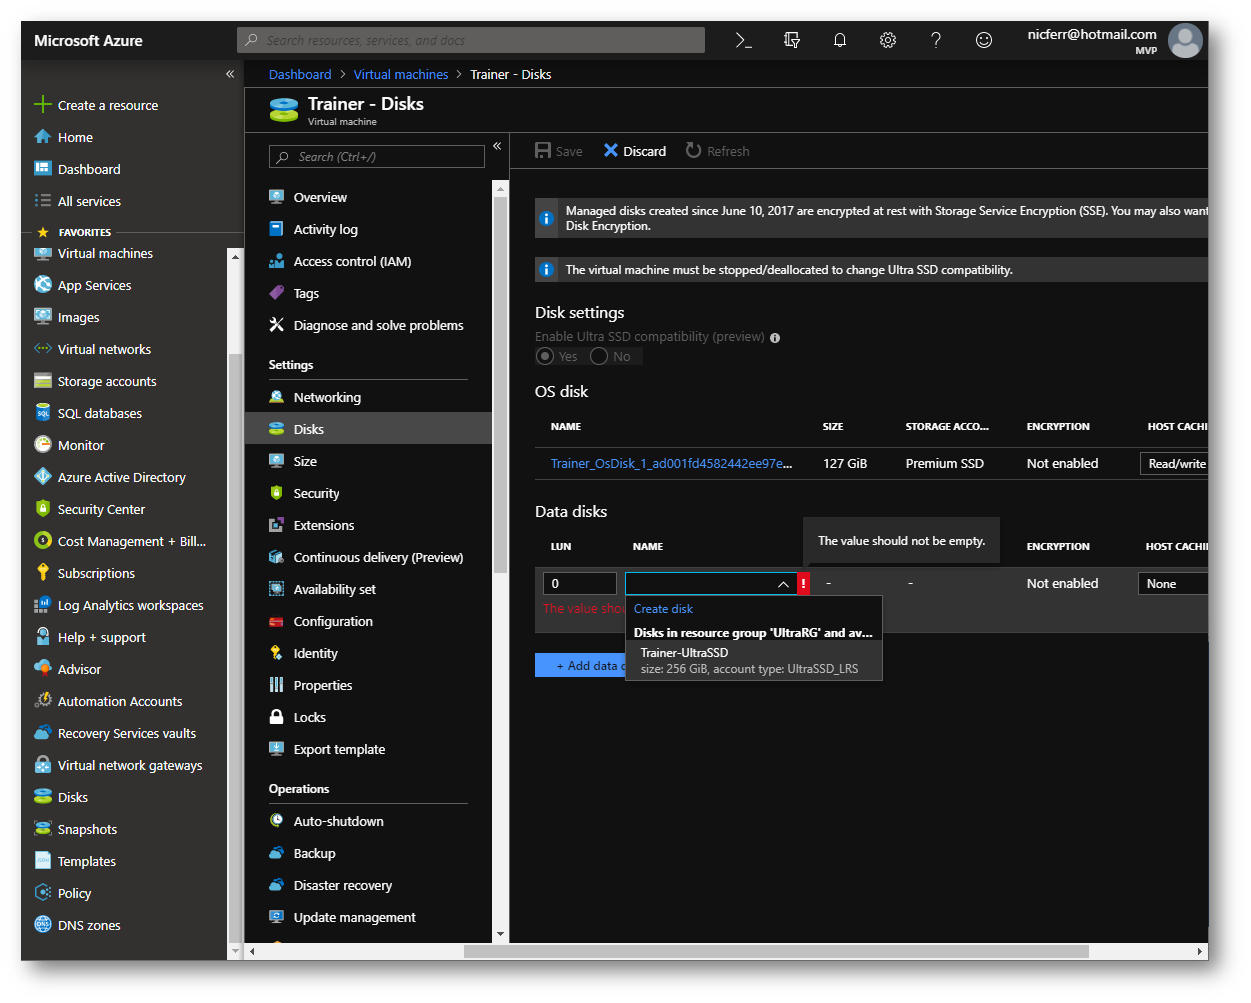The width and height of the screenshot is (1251, 1003).
Task: Choose the Trainer-UltraSSD disk option
Action: point(754,661)
